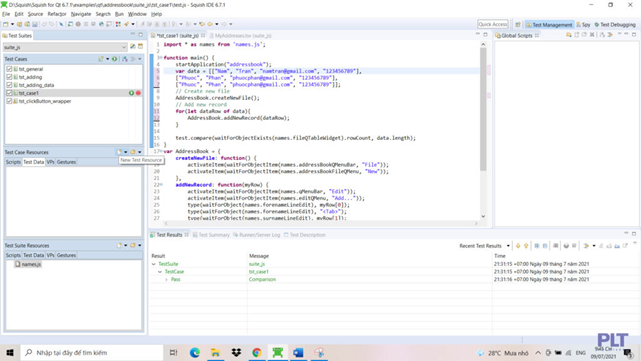Click the folder icon in Test Suite Resources header
This screenshot has height=361, width=641.
[132, 245]
